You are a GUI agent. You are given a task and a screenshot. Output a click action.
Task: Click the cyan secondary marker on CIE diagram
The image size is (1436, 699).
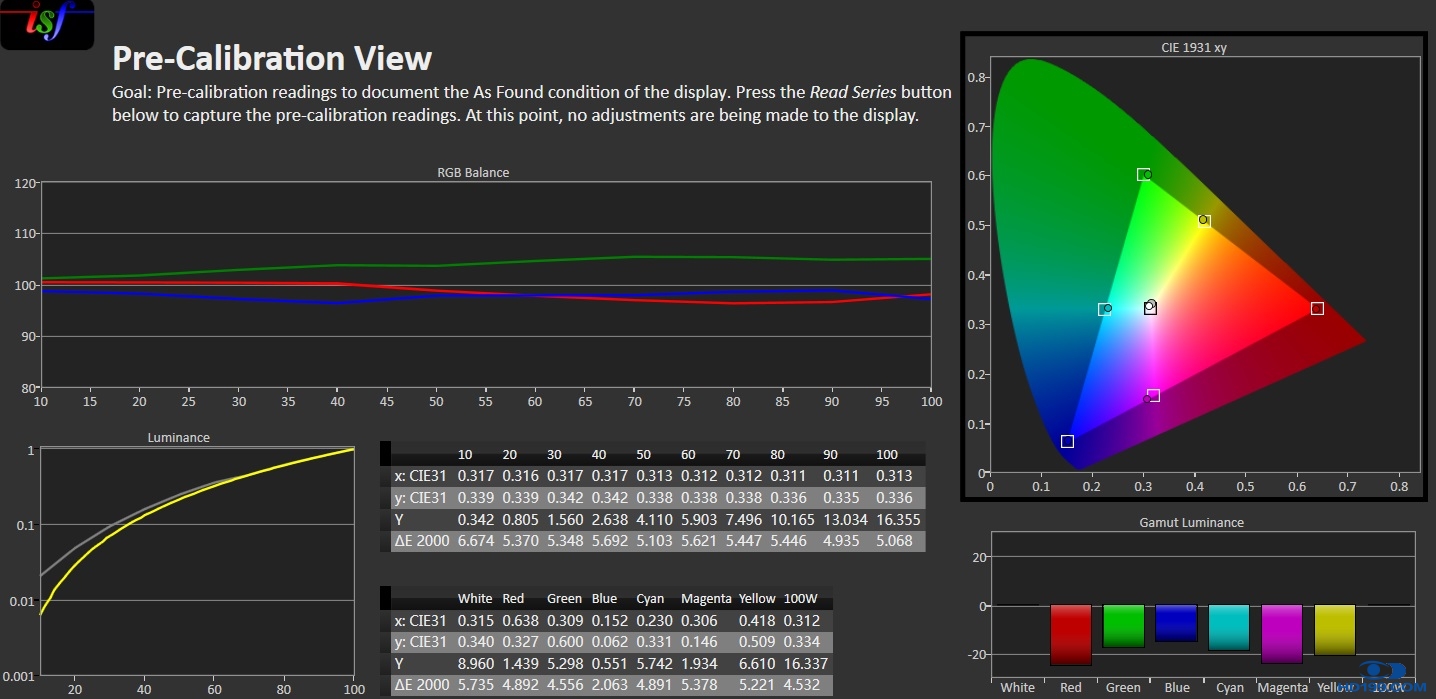click(x=1104, y=309)
